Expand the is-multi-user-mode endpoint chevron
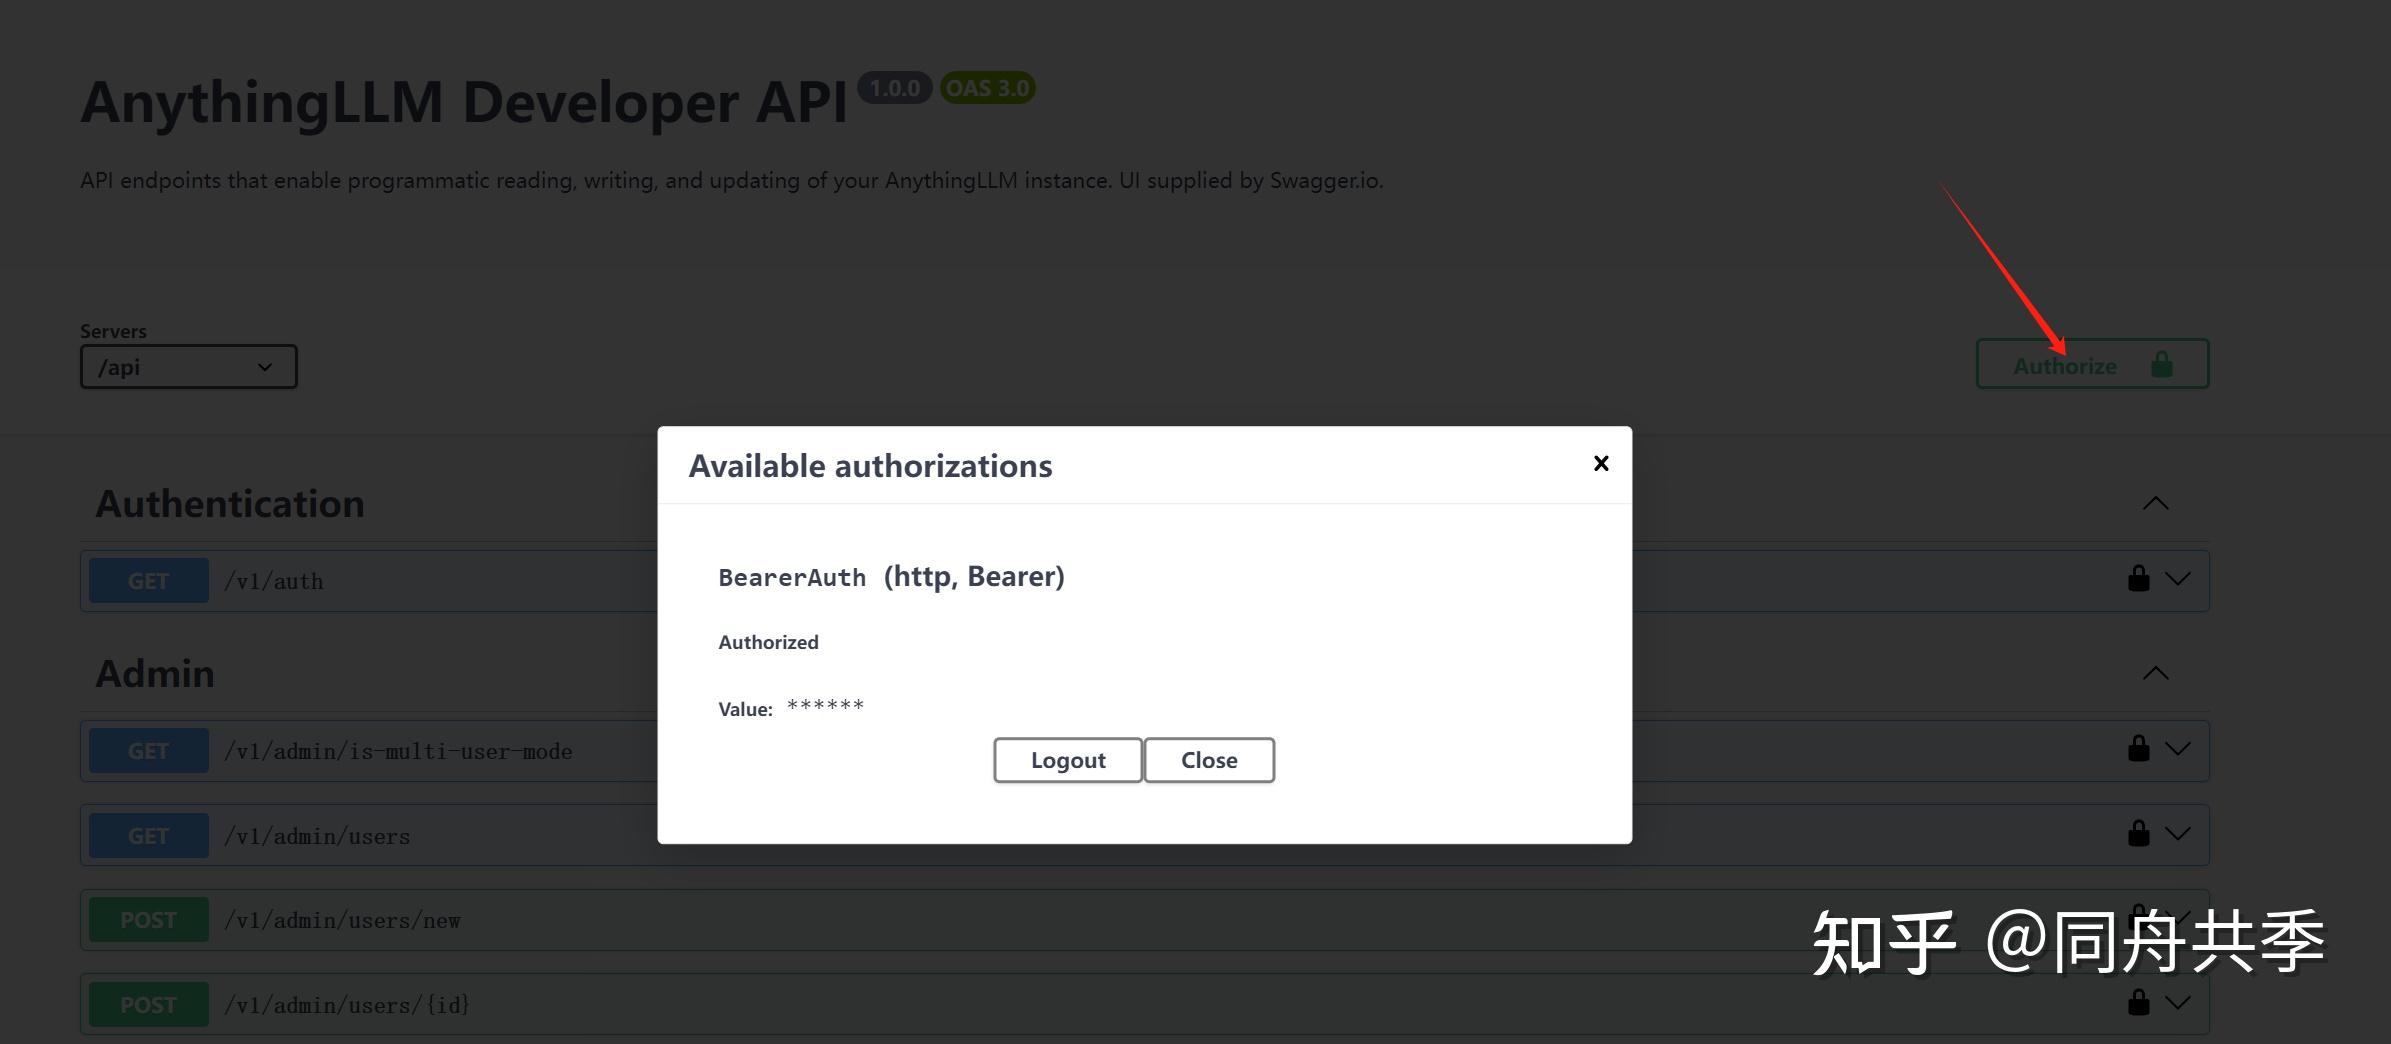Screen dimensions: 2391x1044 (2178, 749)
